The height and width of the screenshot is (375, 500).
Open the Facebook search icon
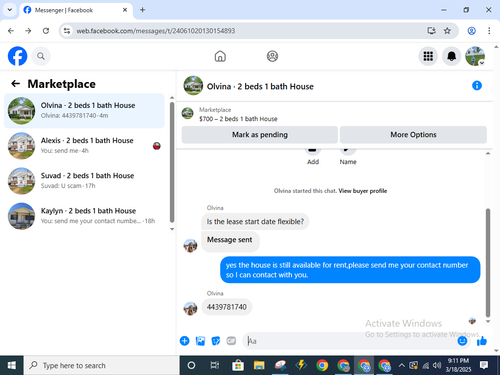point(41,56)
